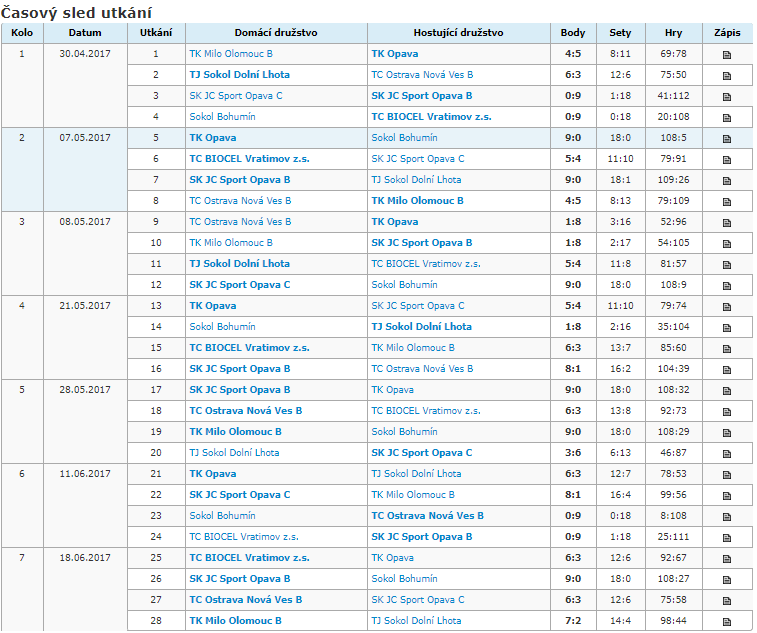Viewport: 757px width, 633px height.
Task: Open TK Opava home team link in match 5
Action: pos(212,138)
